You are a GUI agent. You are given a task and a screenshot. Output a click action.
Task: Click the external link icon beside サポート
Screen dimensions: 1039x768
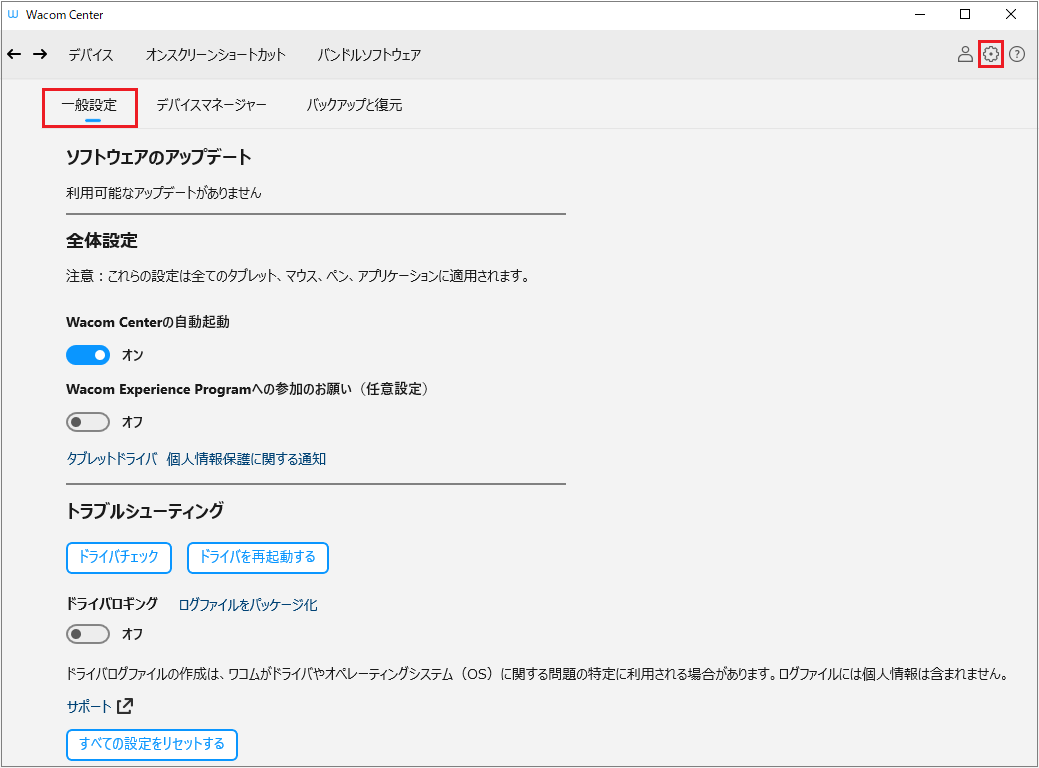(x=125, y=706)
